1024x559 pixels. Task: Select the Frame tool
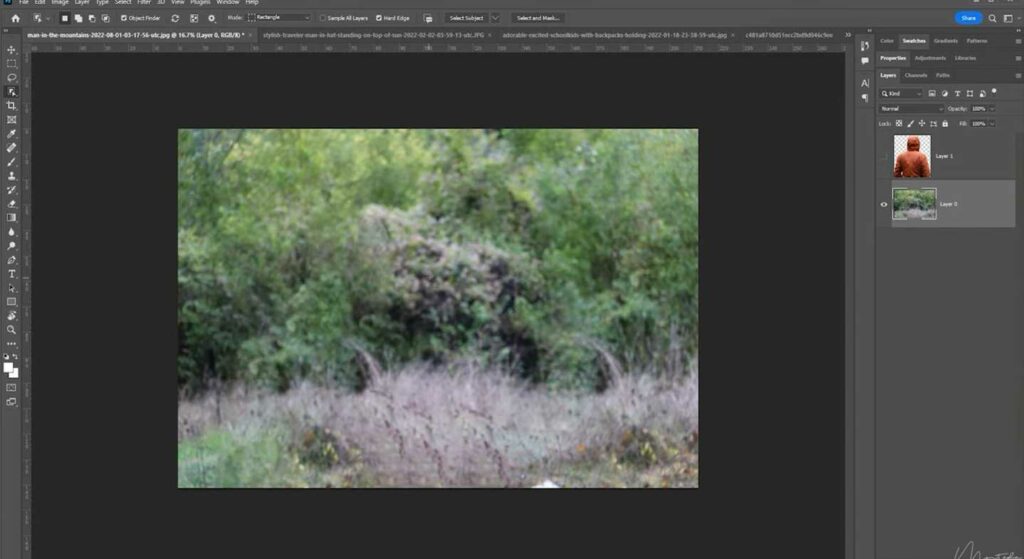pyautogui.click(x=11, y=120)
